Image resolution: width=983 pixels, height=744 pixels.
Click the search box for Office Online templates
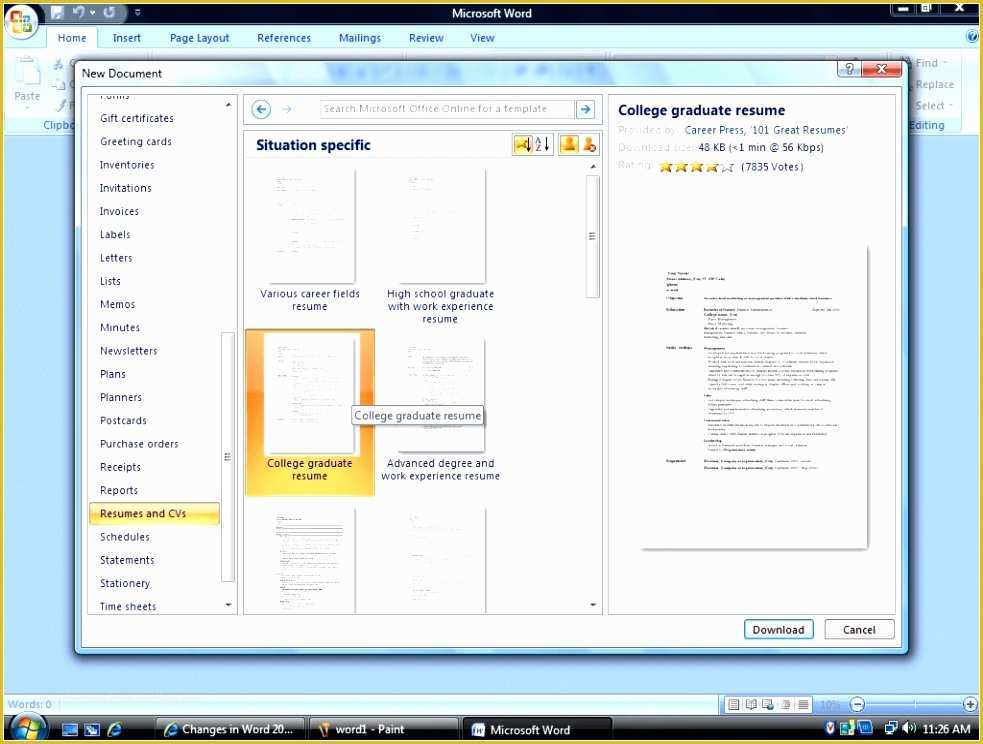(447, 108)
